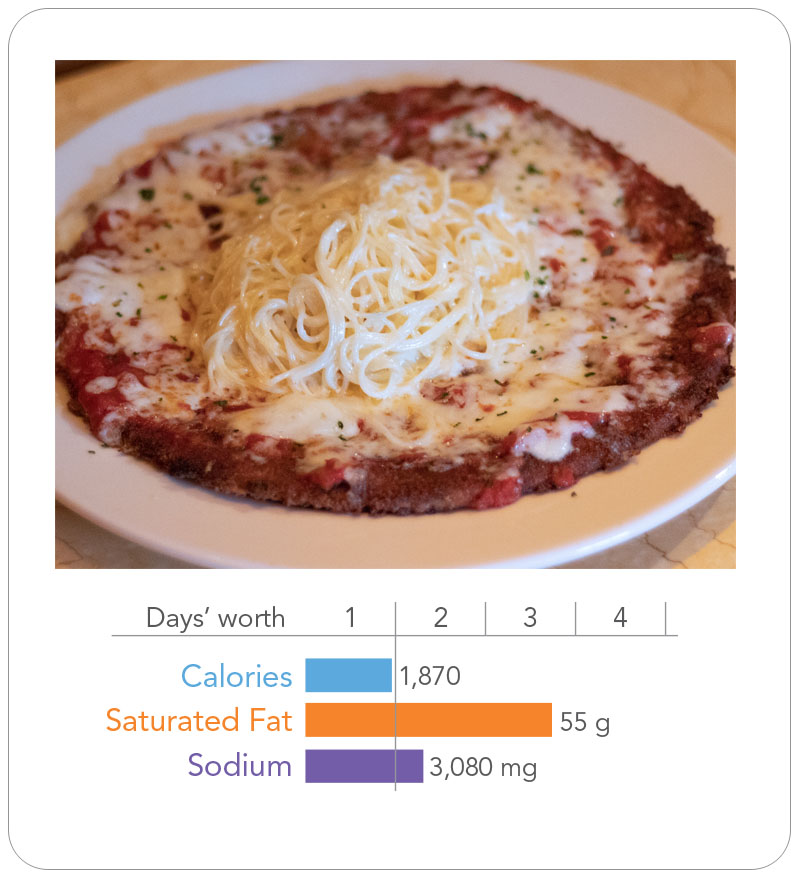Click the "Days' worth" axis label
Image resolution: width=800 pixels, height=880 pixels.
215,618
